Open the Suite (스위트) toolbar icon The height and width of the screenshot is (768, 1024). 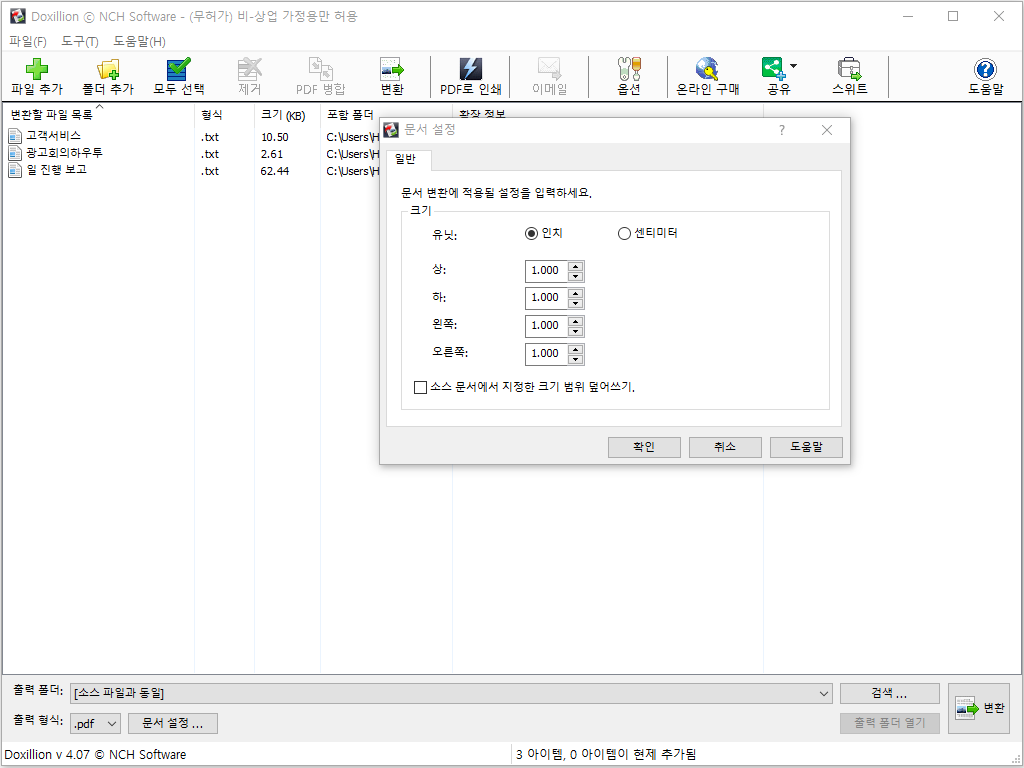[x=850, y=69]
